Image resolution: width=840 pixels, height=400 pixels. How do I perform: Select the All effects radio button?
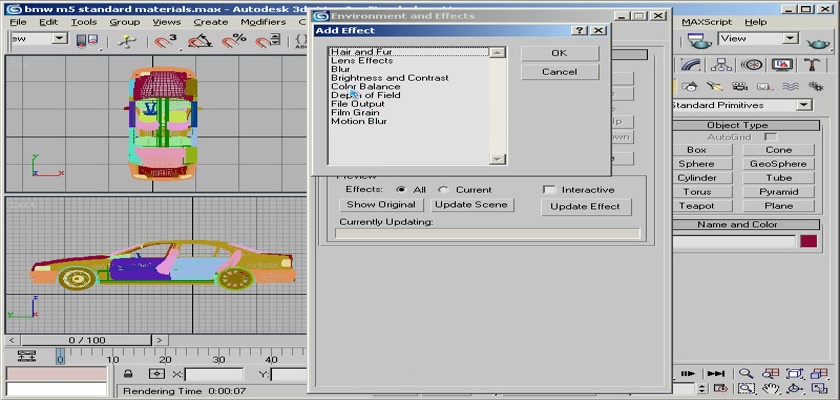(401, 190)
